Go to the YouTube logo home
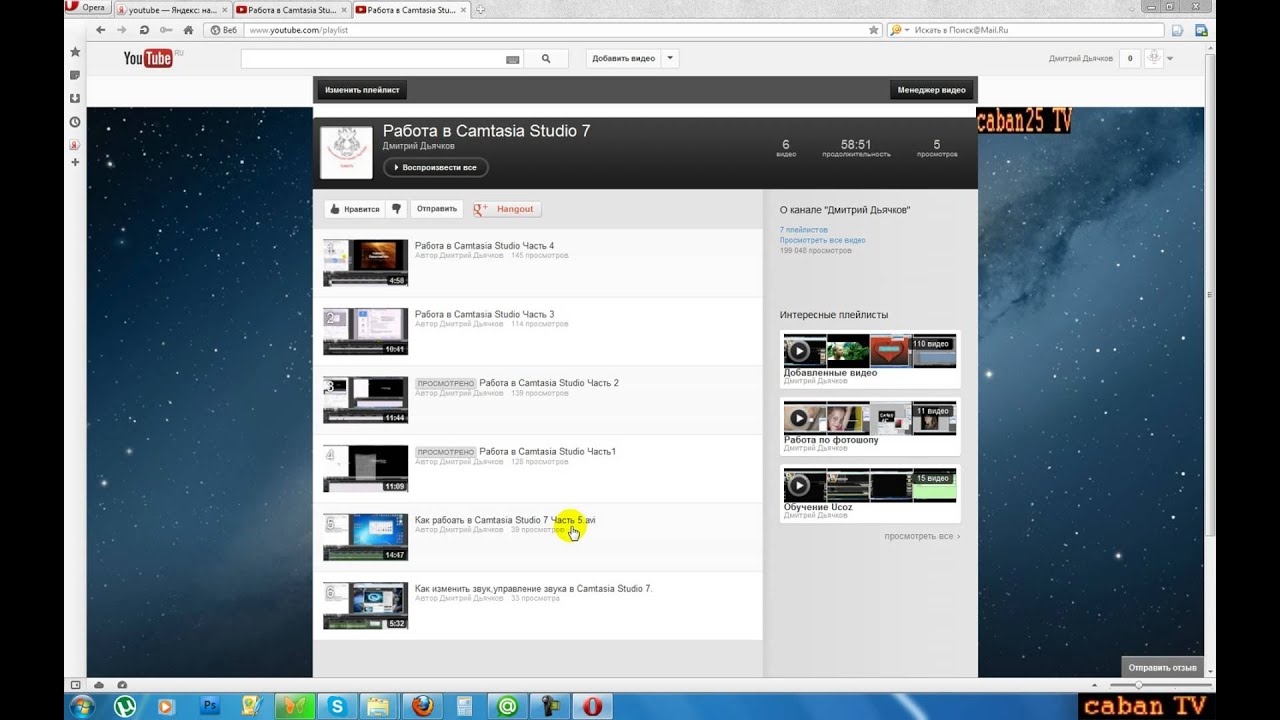This screenshot has width=1280, height=720. [147, 58]
